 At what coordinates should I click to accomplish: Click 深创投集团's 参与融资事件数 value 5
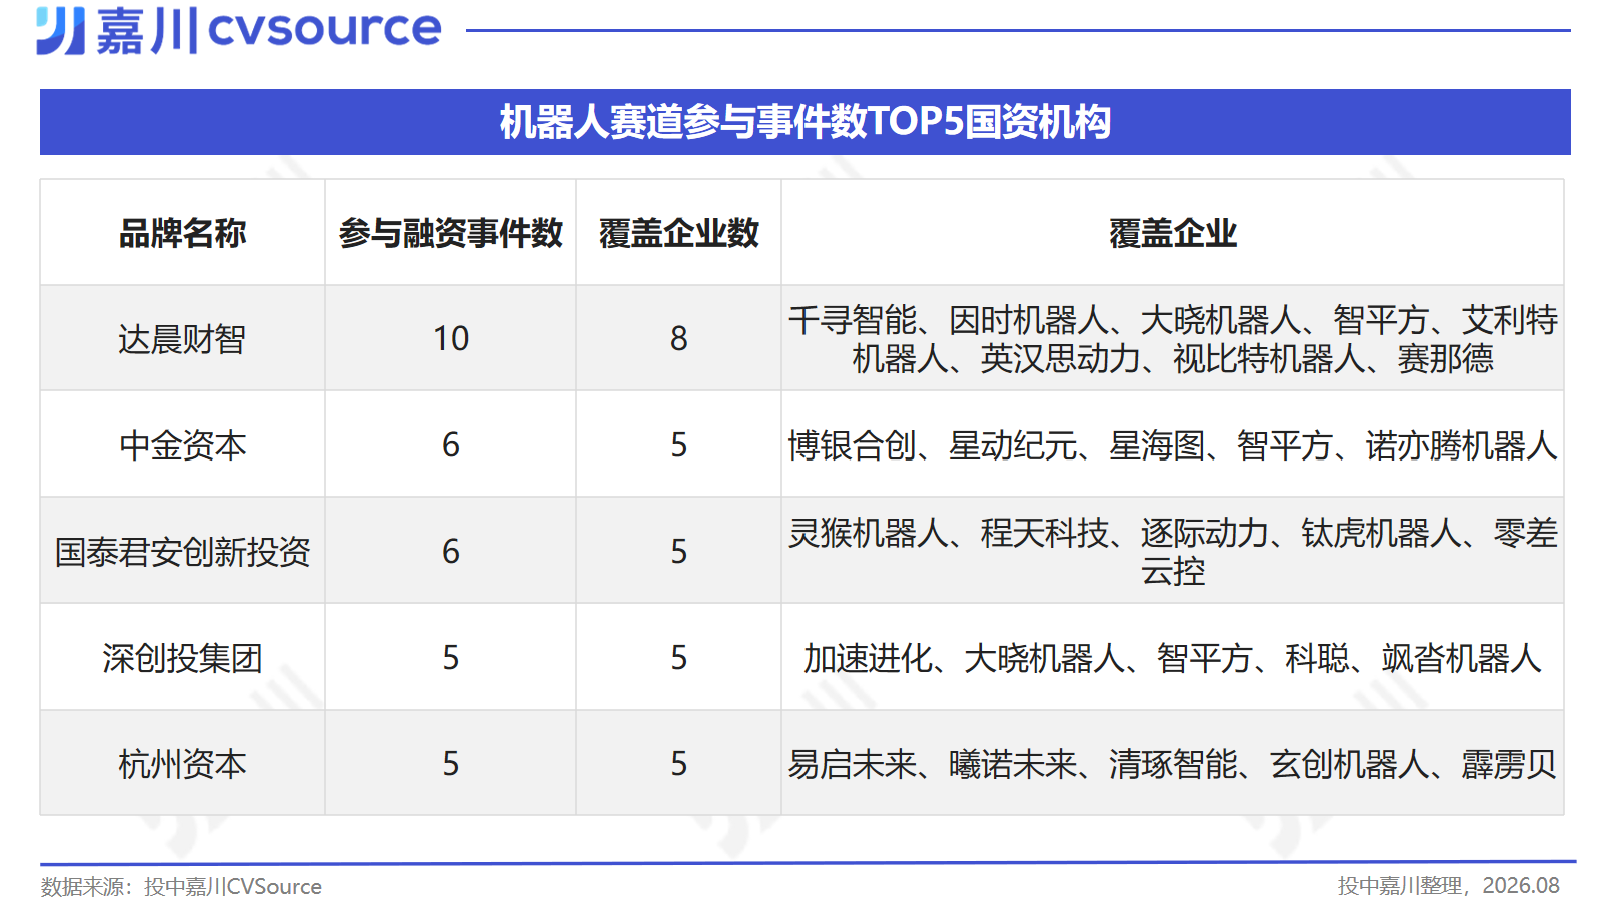point(451,658)
